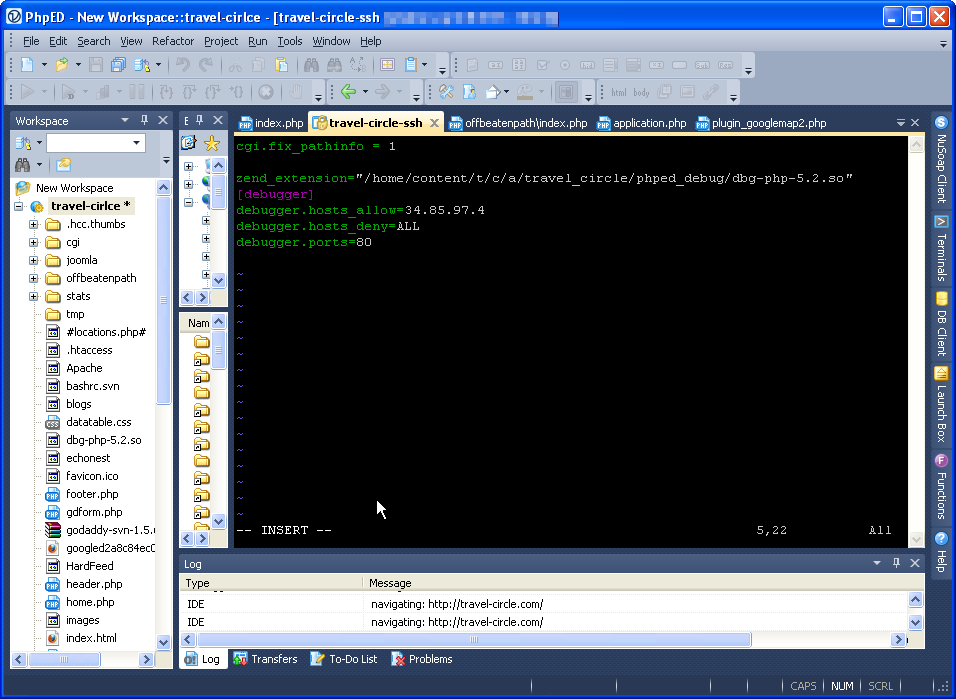The image size is (956, 699).
Task: Open the Terminals side panel
Action: (x=941, y=249)
